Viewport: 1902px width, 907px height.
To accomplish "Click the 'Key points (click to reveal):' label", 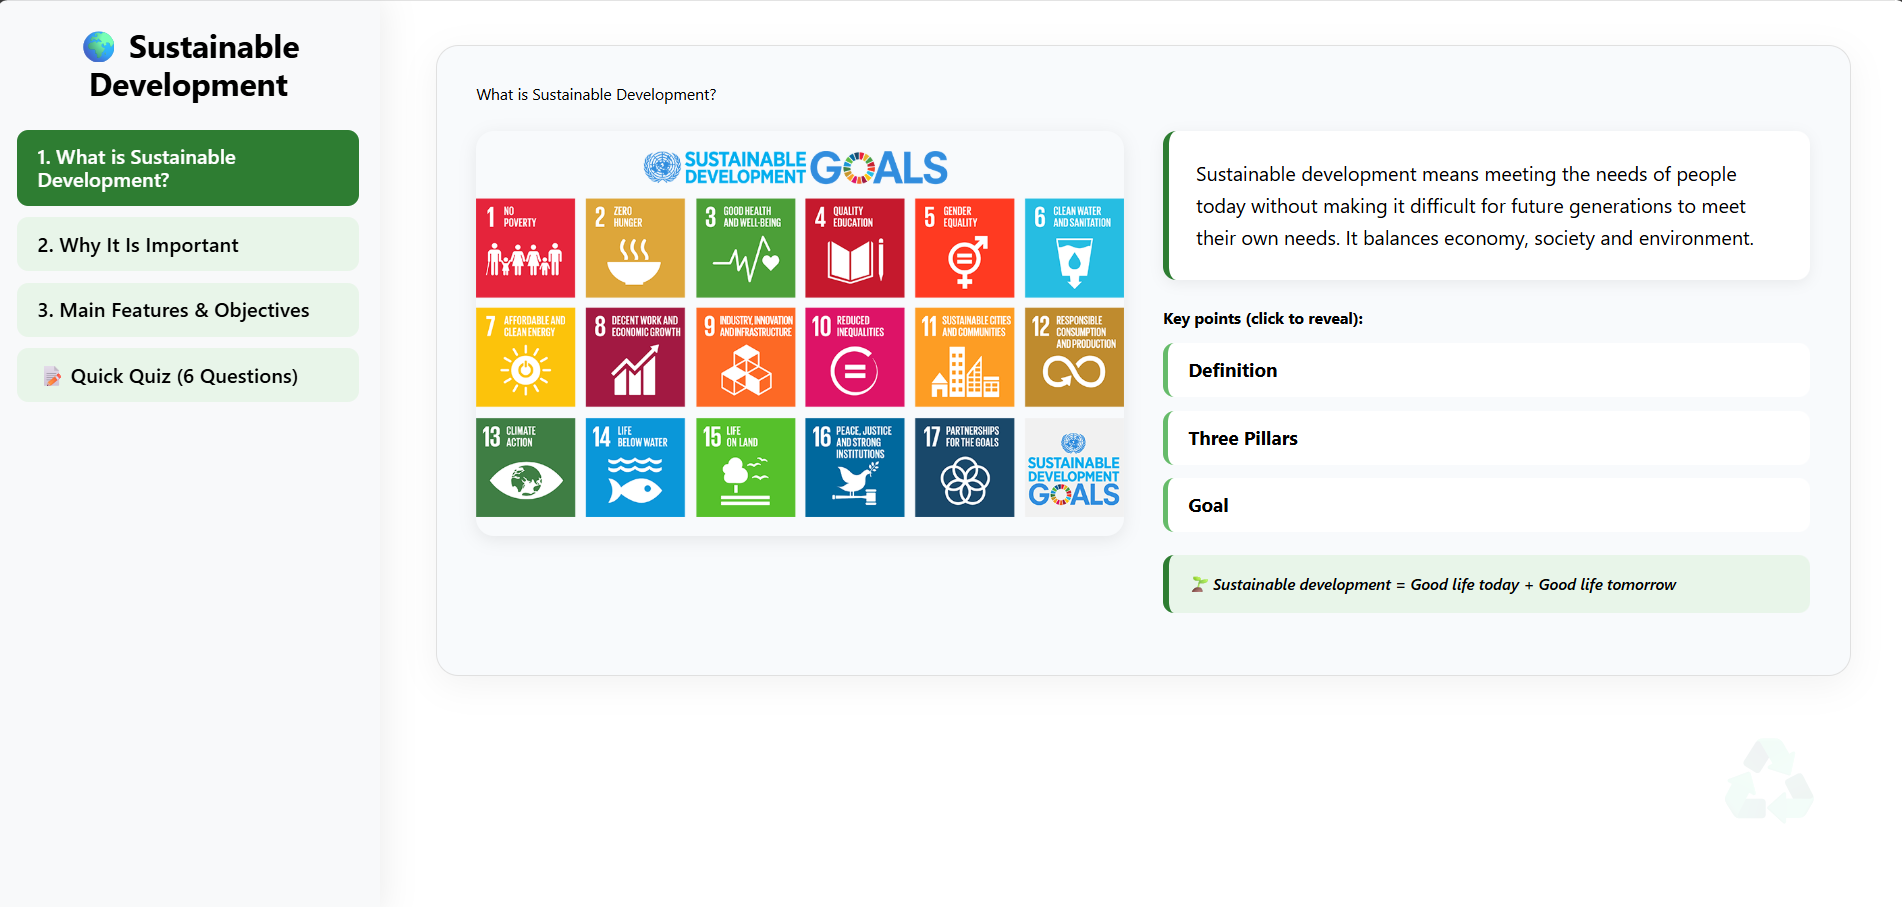I will [x=1263, y=319].
